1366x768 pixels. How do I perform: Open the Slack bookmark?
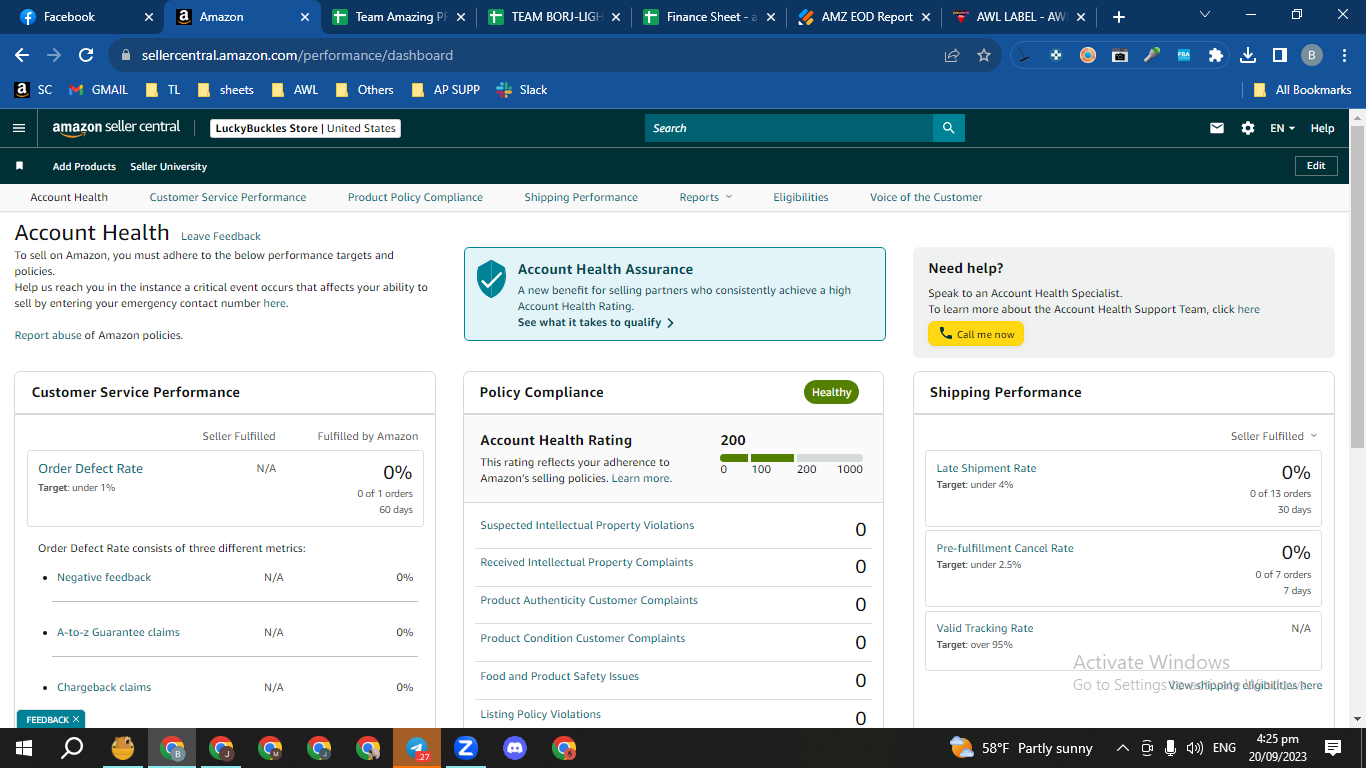[522, 90]
